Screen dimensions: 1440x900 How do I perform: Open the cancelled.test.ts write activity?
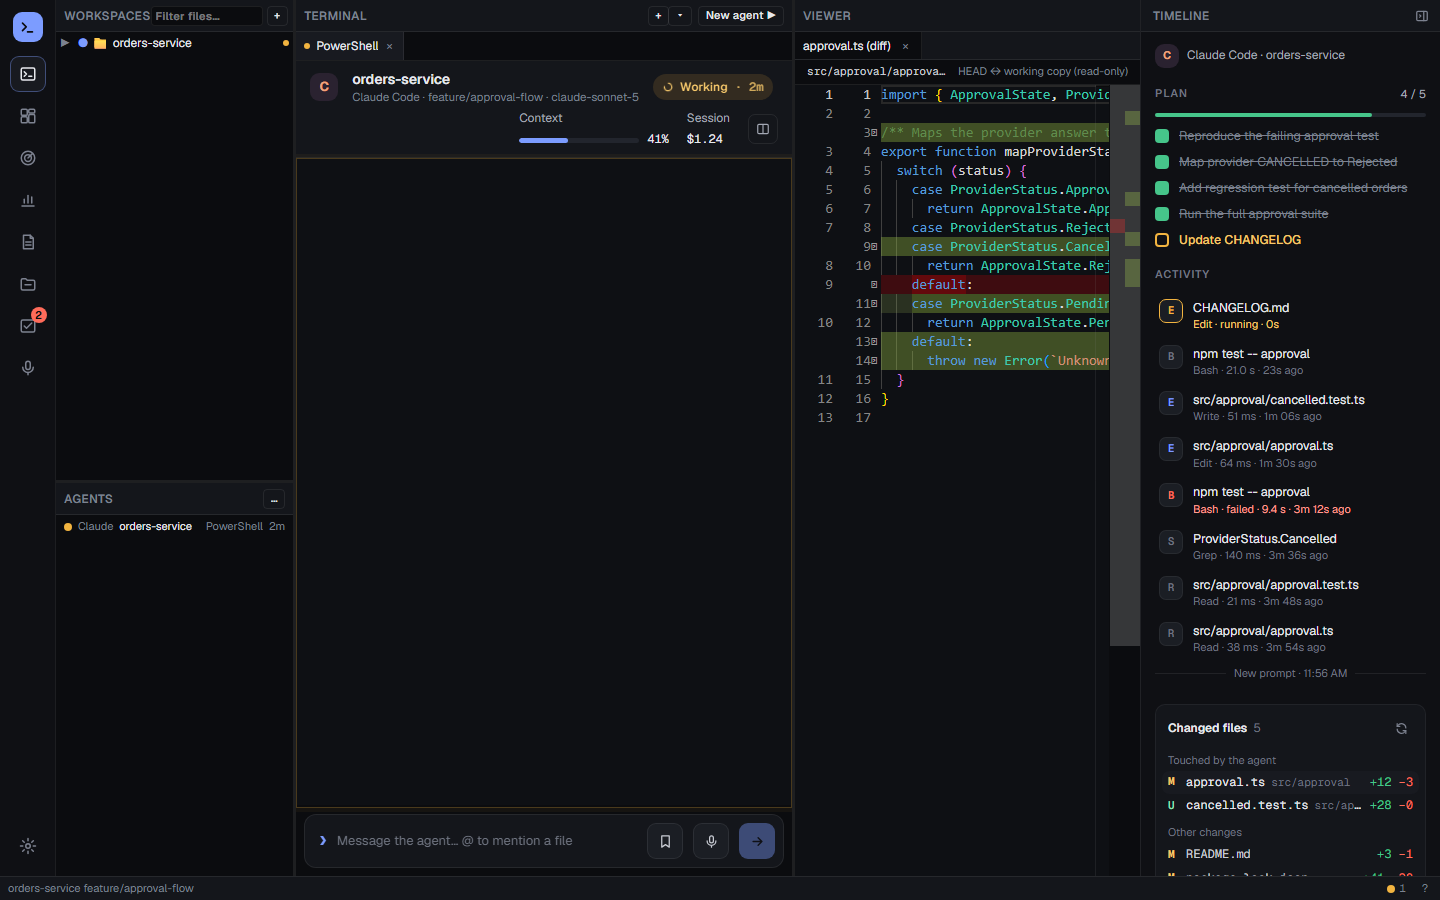(x=1290, y=407)
